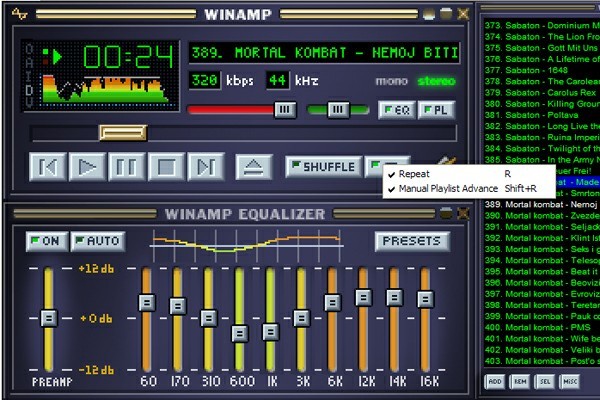Skip to the next track
The width and height of the screenshot is (600, 400).
click(x=206, y=167)
